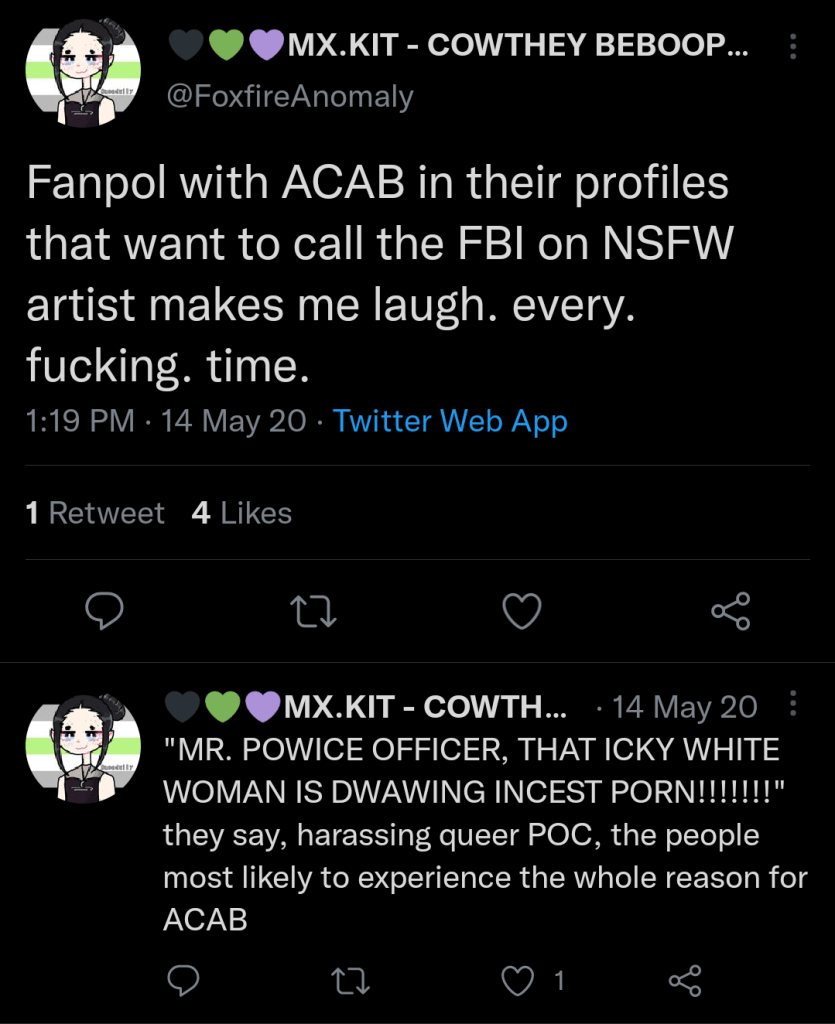Open the Twitter Web App link
The image size is (835, 1024).
coord(450,421)
